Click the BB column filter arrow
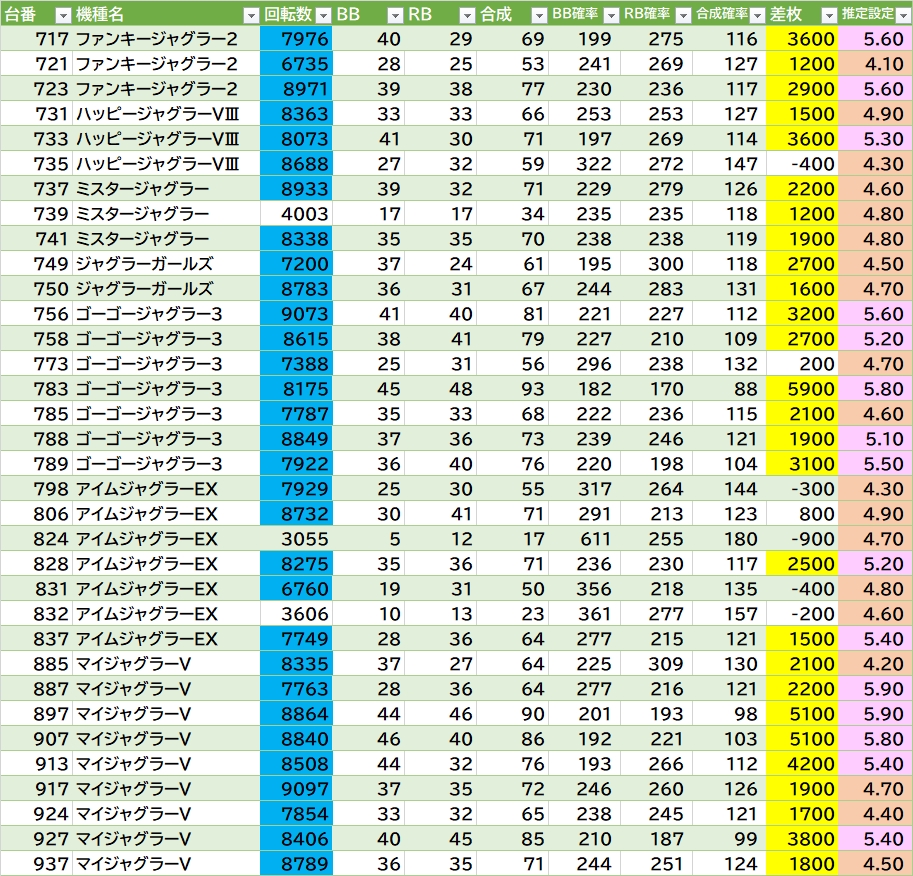 394,15
